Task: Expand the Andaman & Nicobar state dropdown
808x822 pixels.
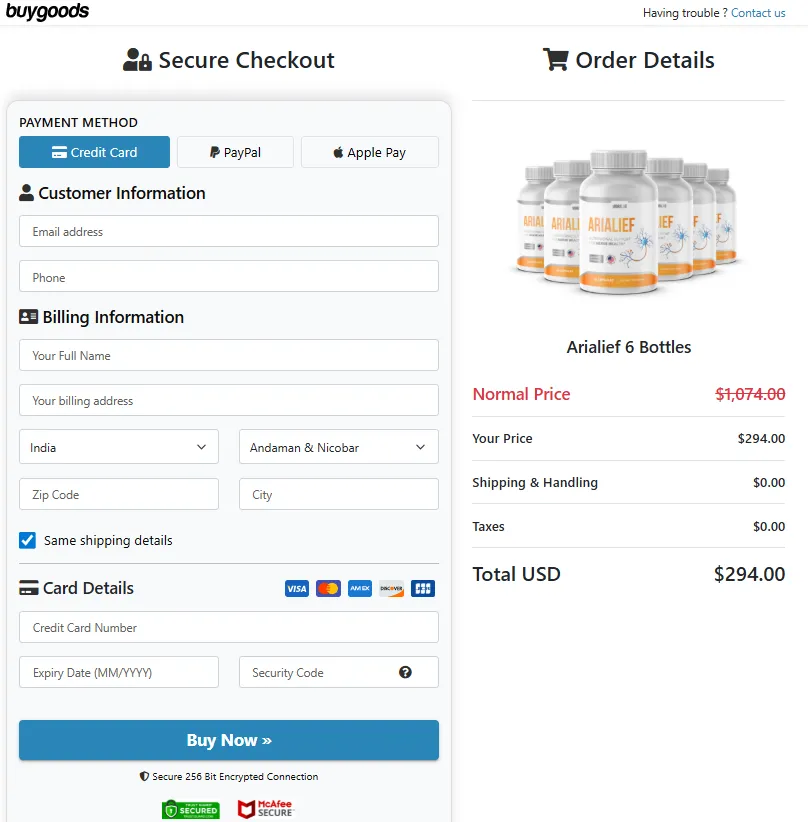Action: [338, 448]
